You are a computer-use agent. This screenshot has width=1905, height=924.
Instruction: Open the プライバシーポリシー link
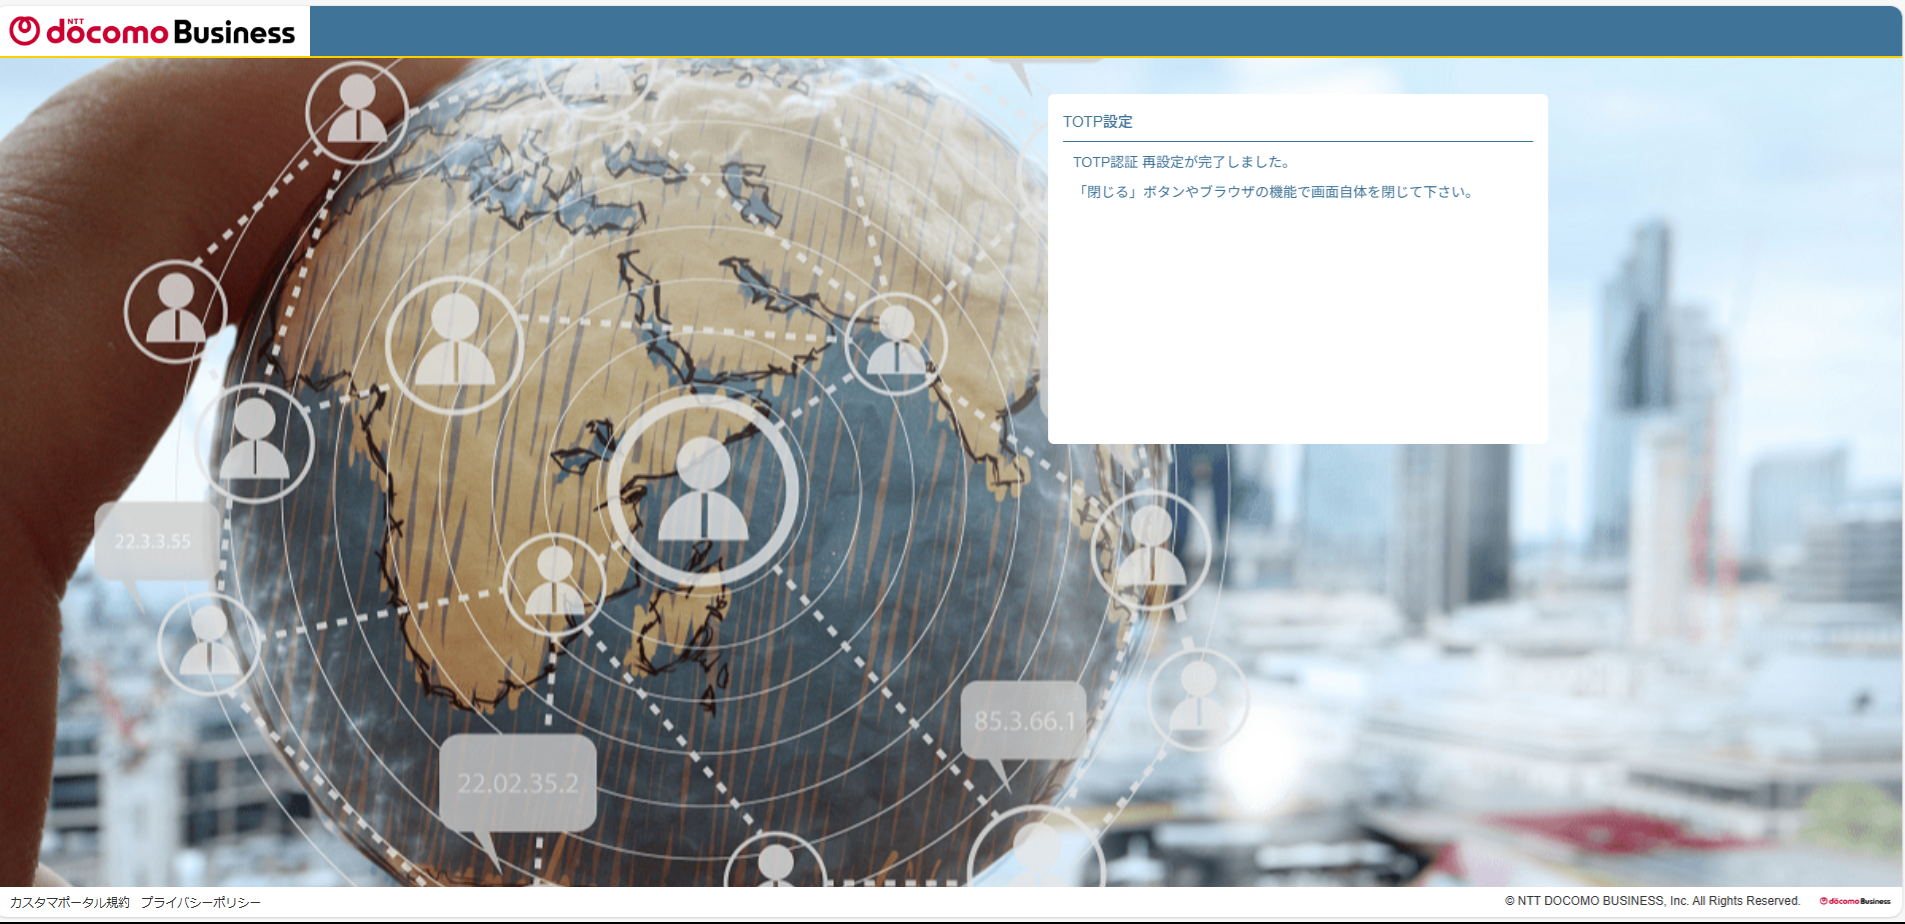(x=200, y=902)
